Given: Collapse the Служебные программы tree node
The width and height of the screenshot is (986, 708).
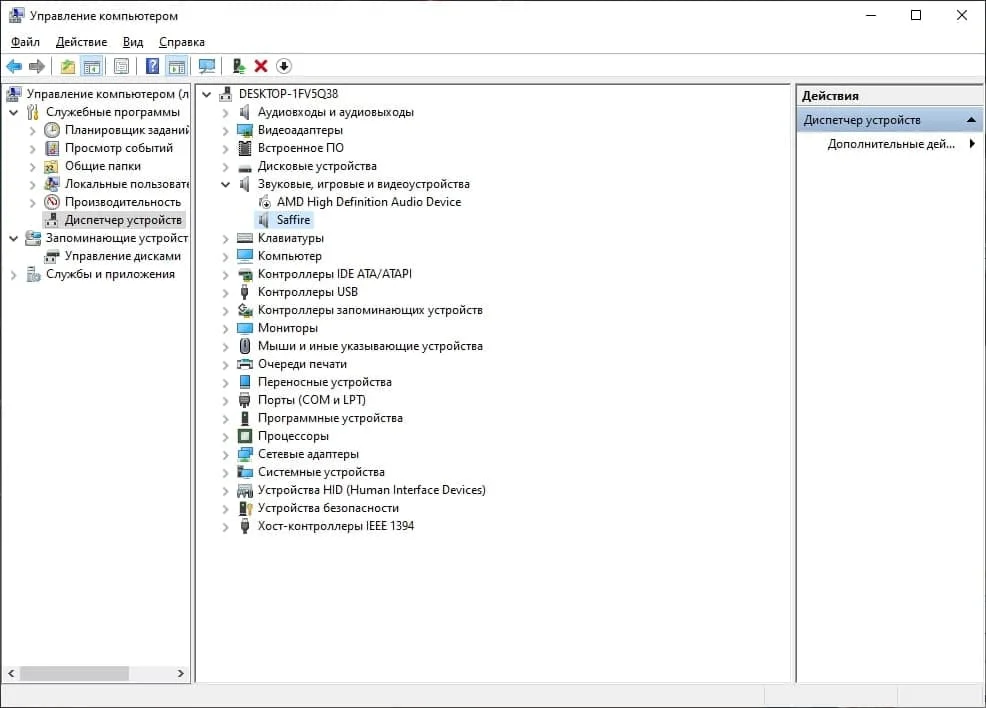Looking at the screenshot, I should pyautogui.click(x=13, y=113).
